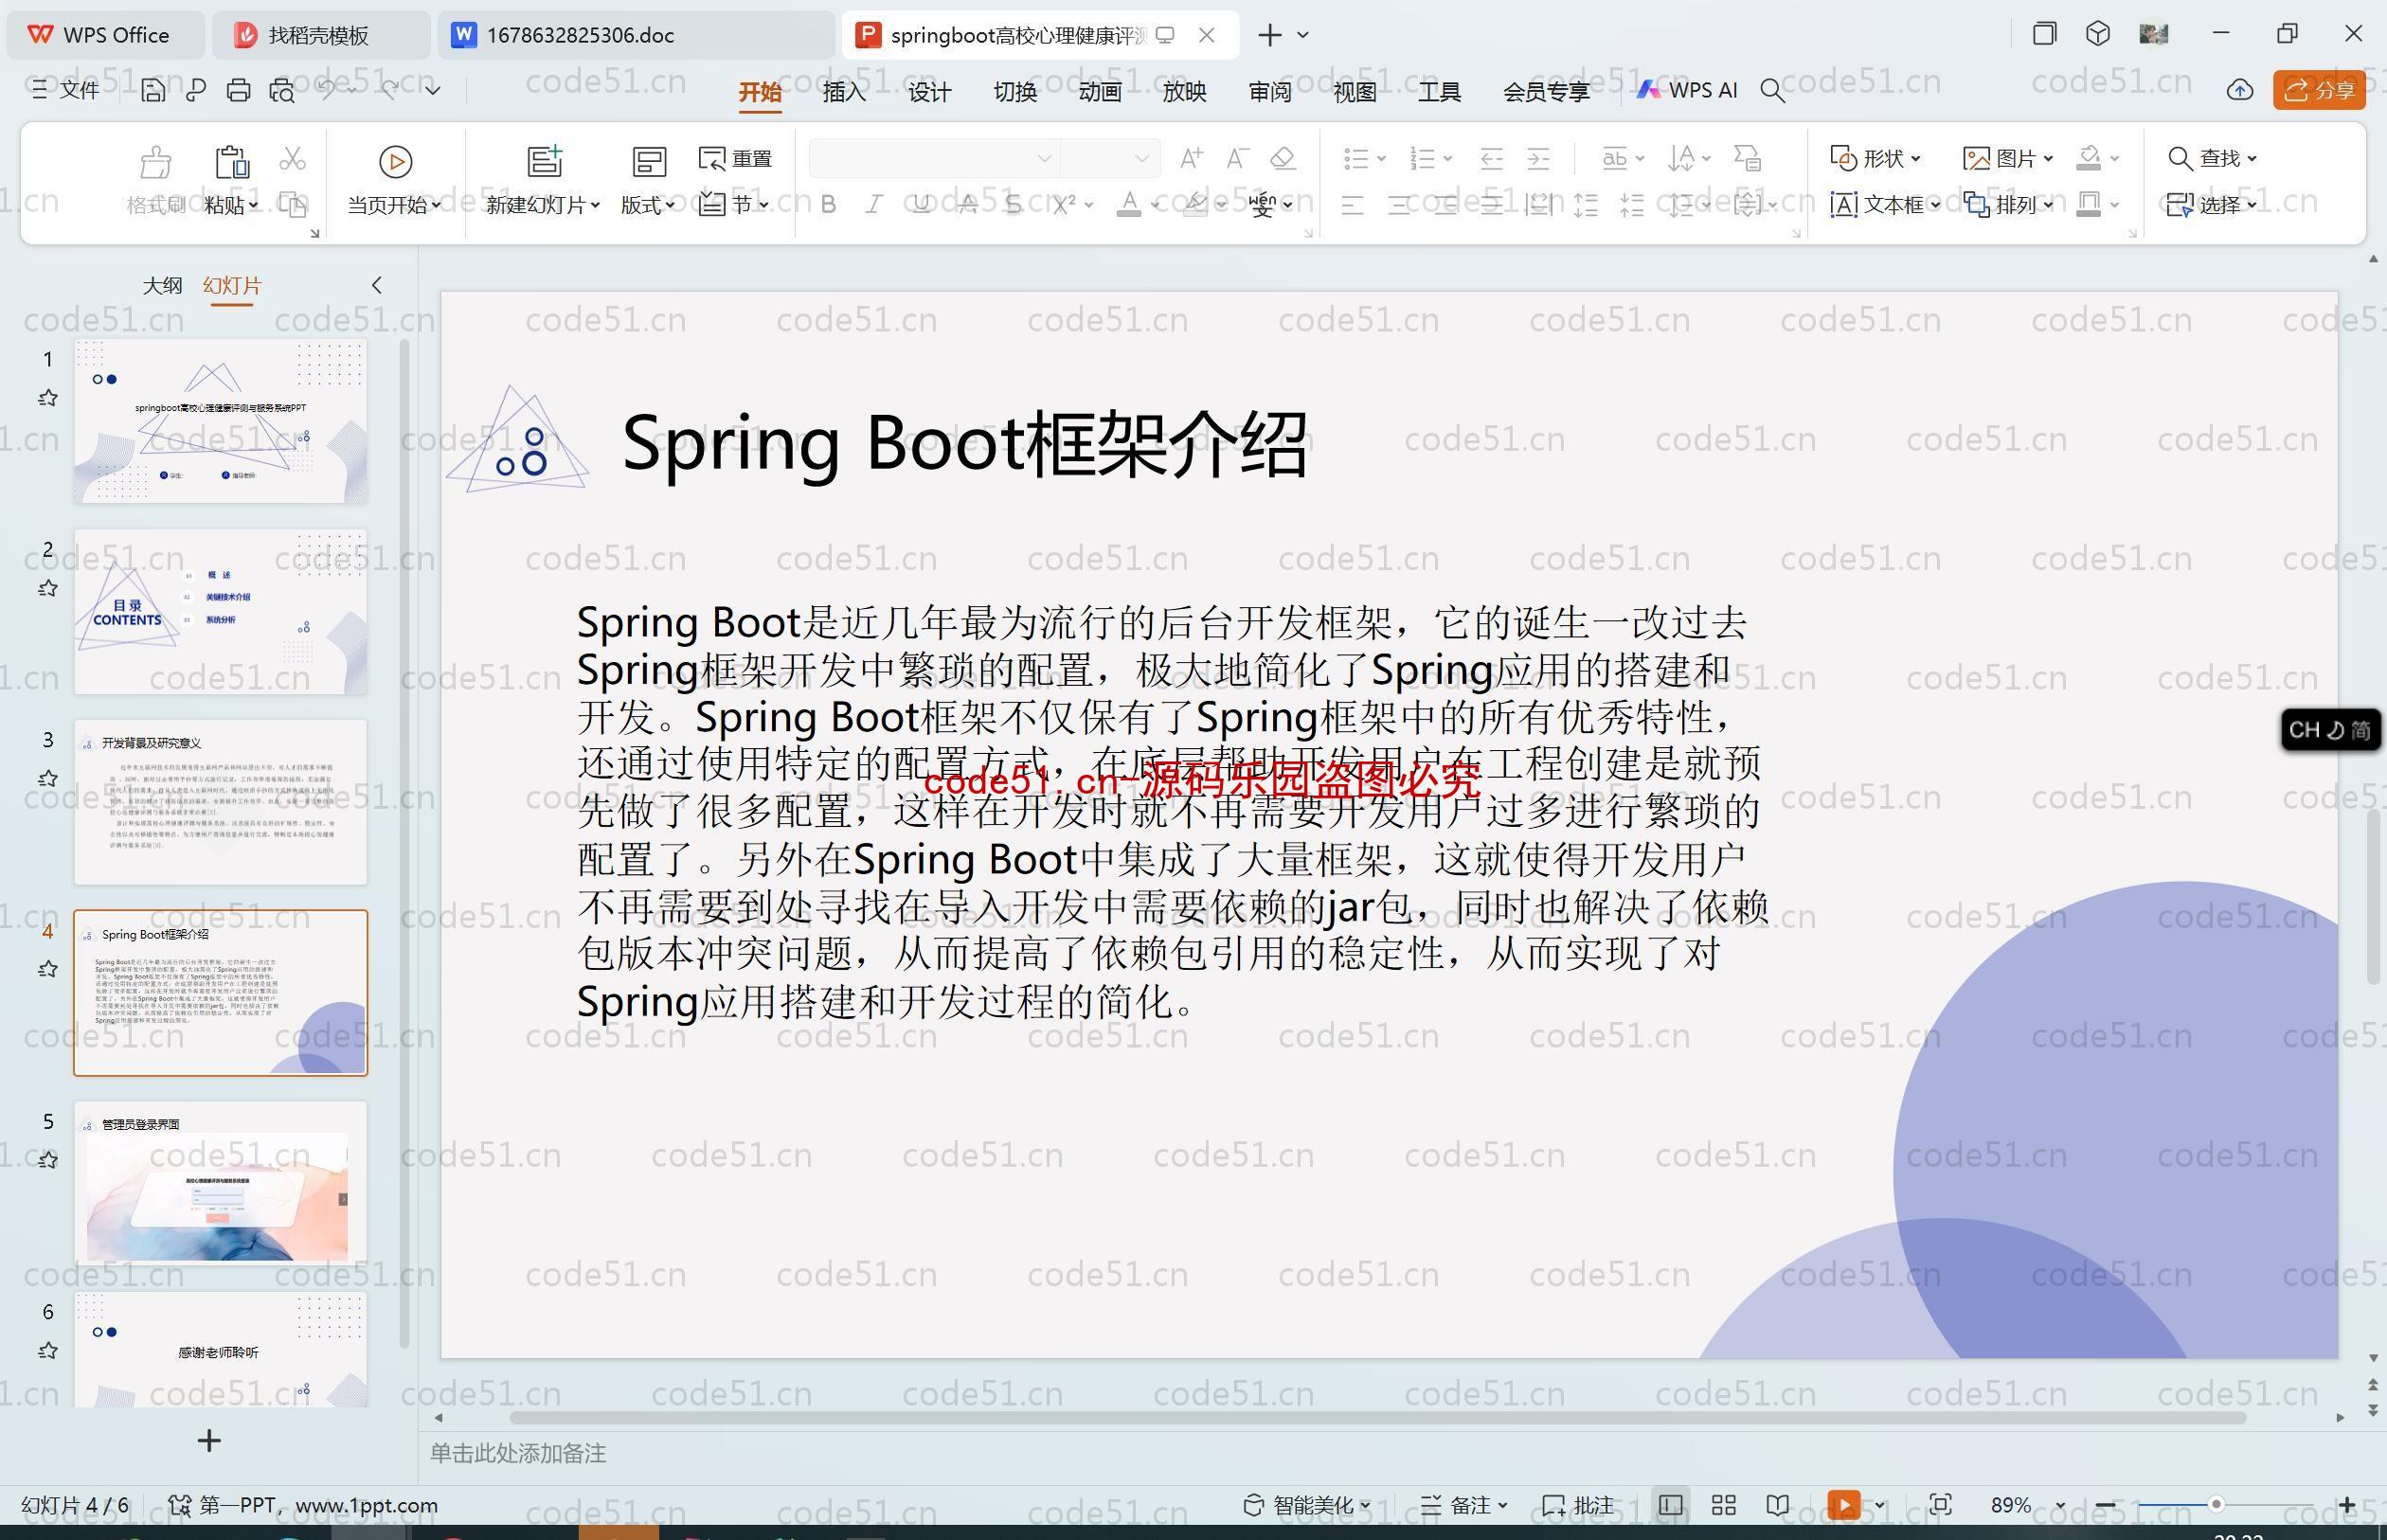Toggle Bold formatting

tap(828, 205)
